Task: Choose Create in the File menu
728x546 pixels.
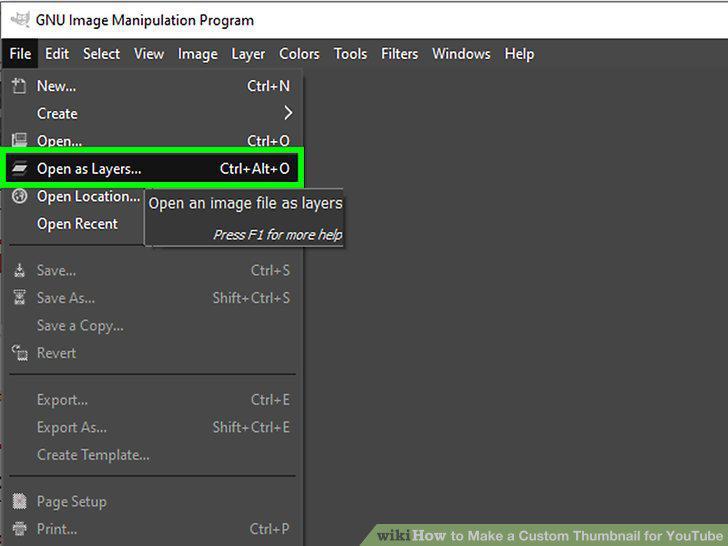Action: [x=152, y=113]
